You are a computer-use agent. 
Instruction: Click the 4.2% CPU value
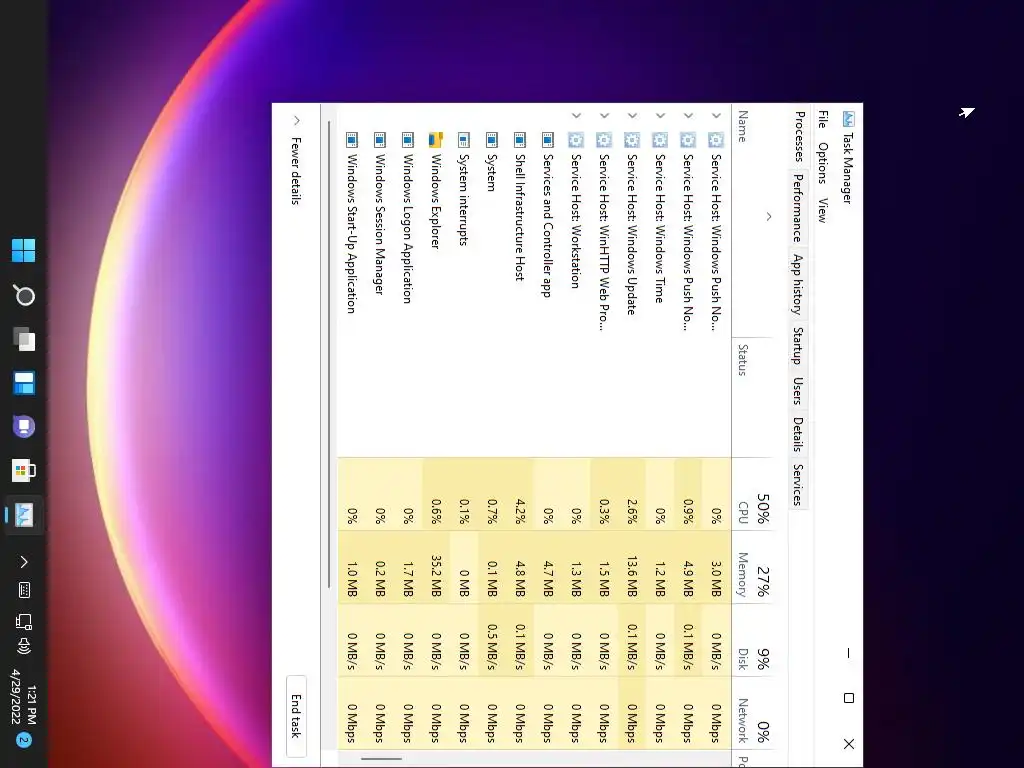click(x=520, y=511)
